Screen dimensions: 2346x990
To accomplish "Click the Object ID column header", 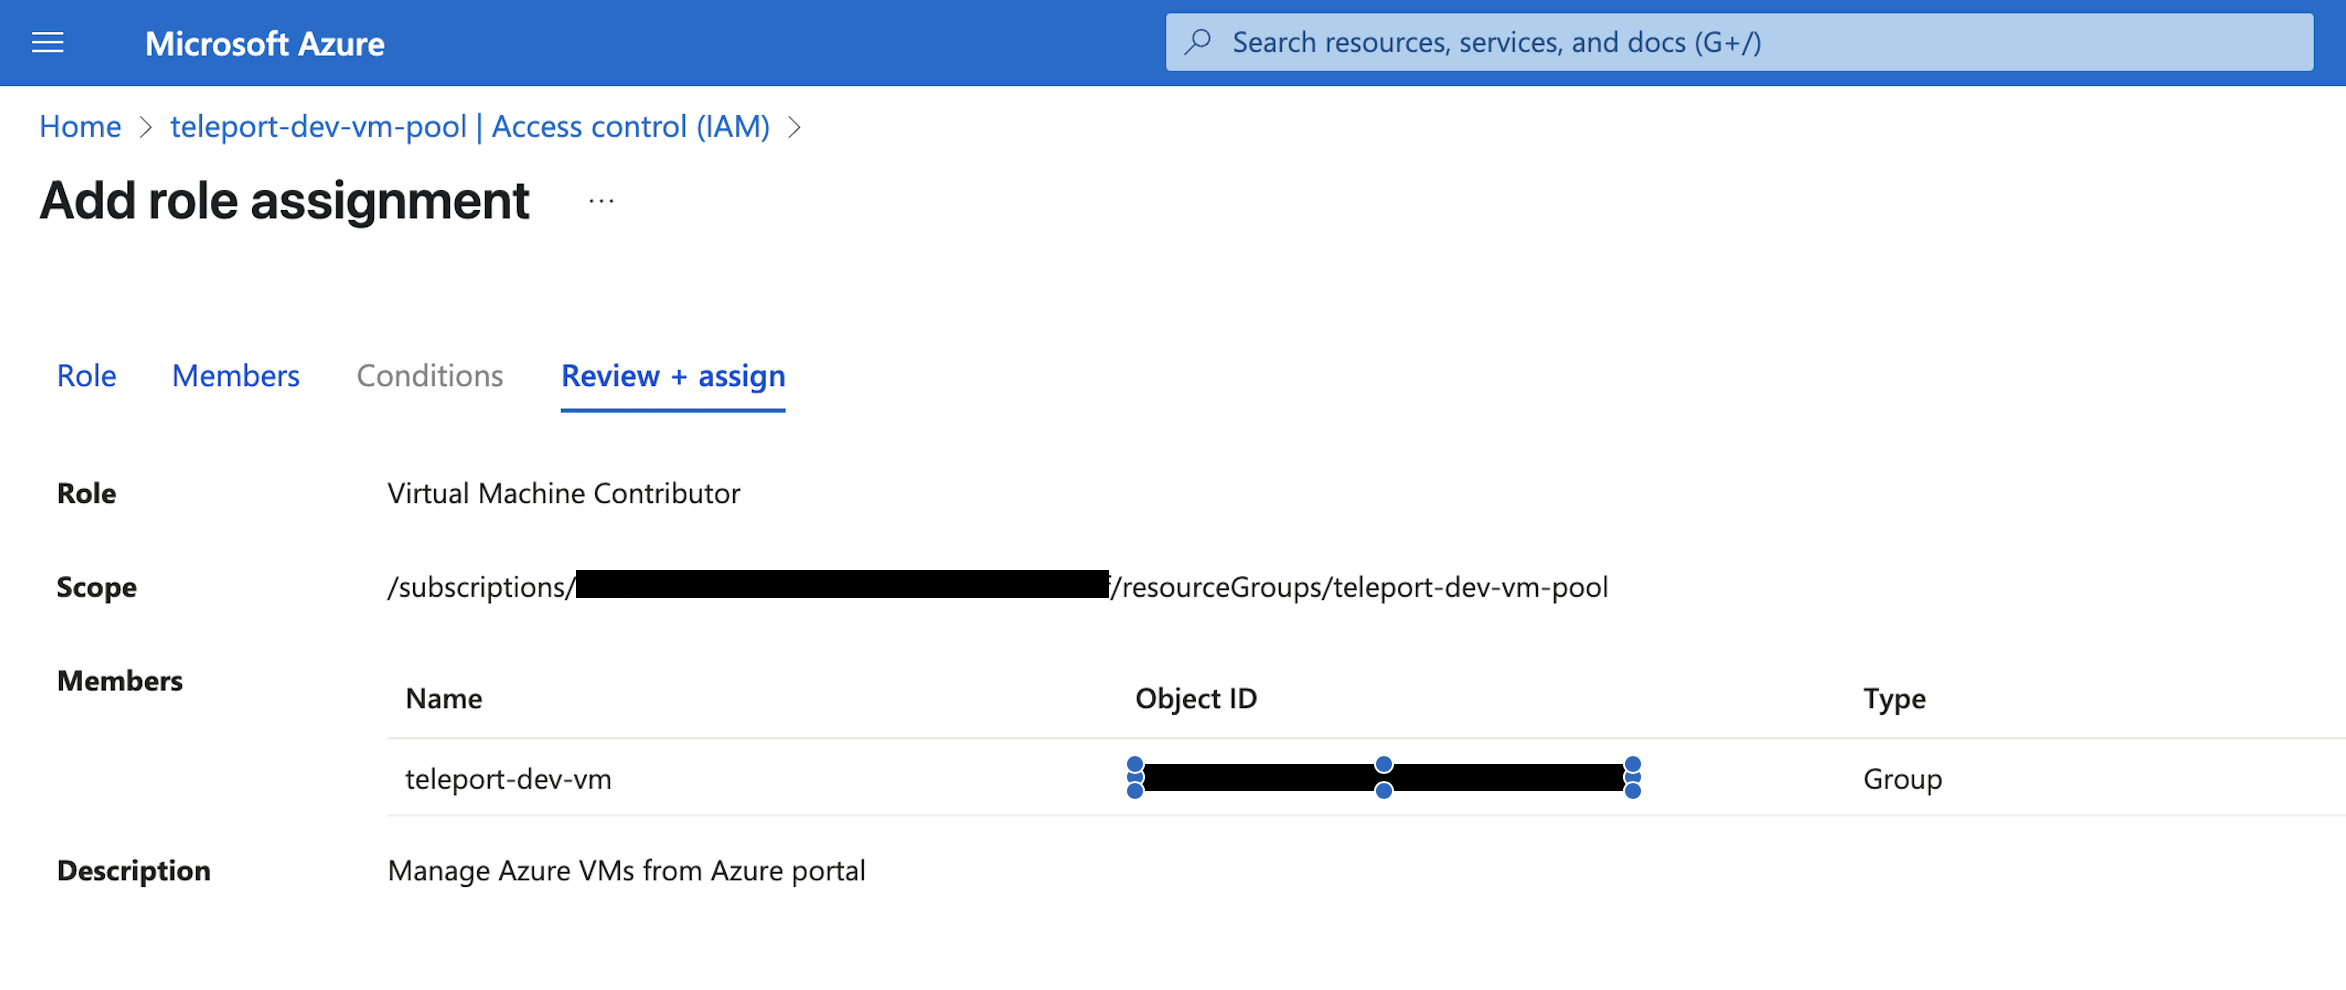I will [x=1195, y=698].
